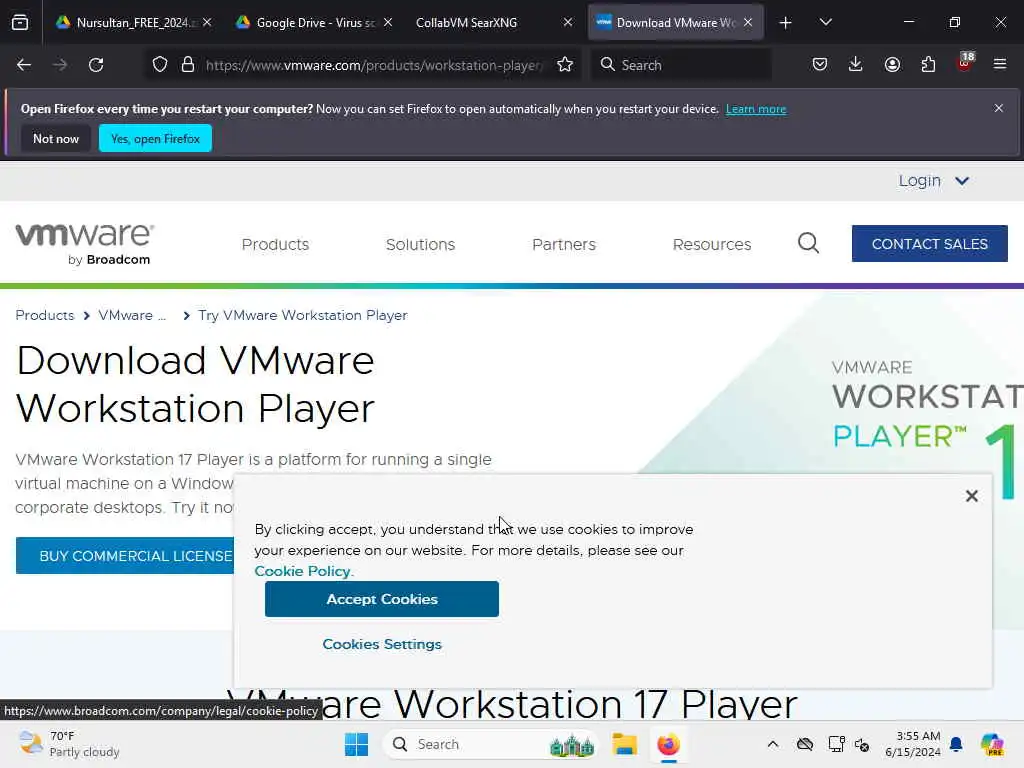Click the notification bell in taskbar

tap(956, 744)
